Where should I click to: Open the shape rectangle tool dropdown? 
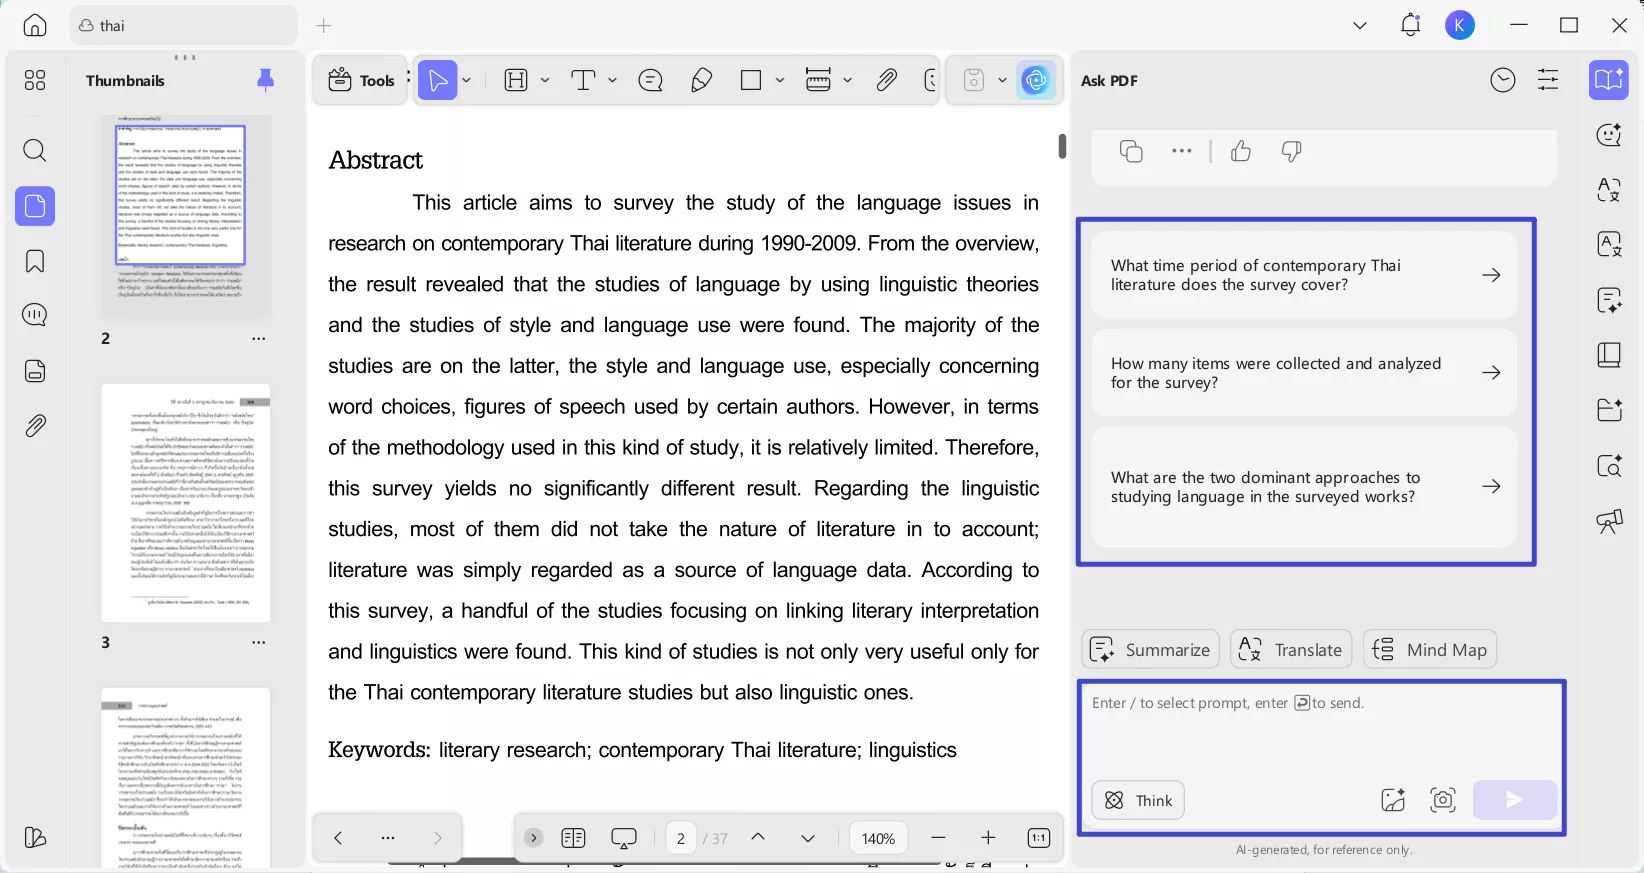[780, 81]
